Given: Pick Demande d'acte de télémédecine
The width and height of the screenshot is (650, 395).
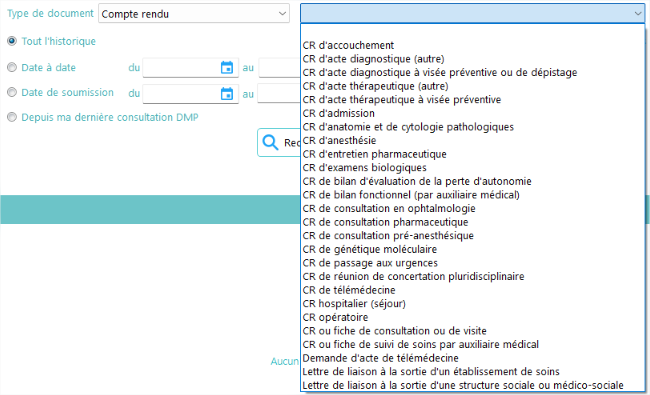Looking at the screenshot, I should 473,358.
